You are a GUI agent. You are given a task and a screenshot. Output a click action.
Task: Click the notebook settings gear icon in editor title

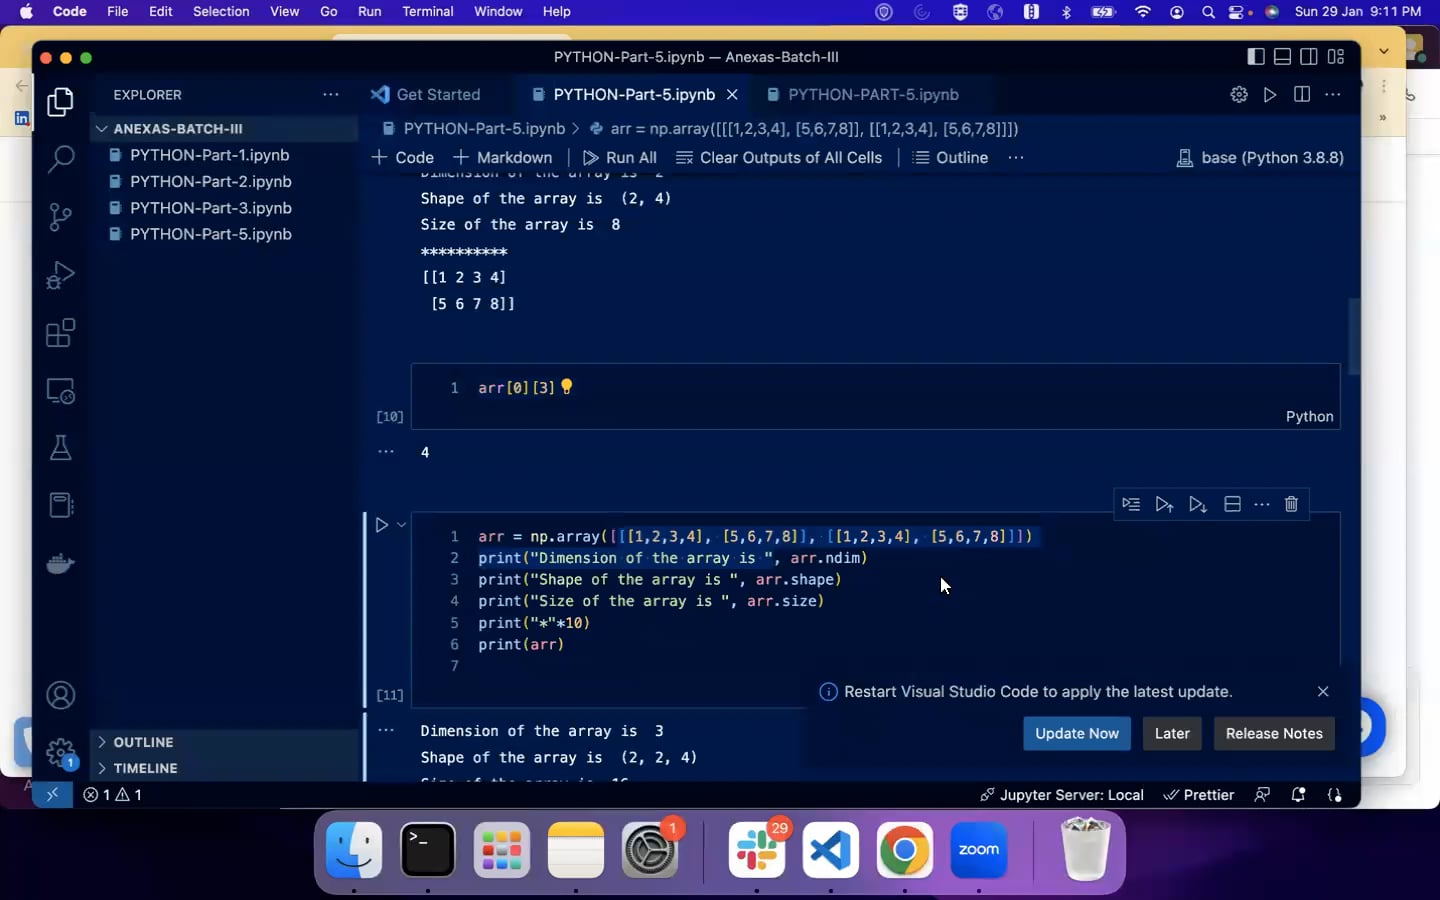[1239, 94]
